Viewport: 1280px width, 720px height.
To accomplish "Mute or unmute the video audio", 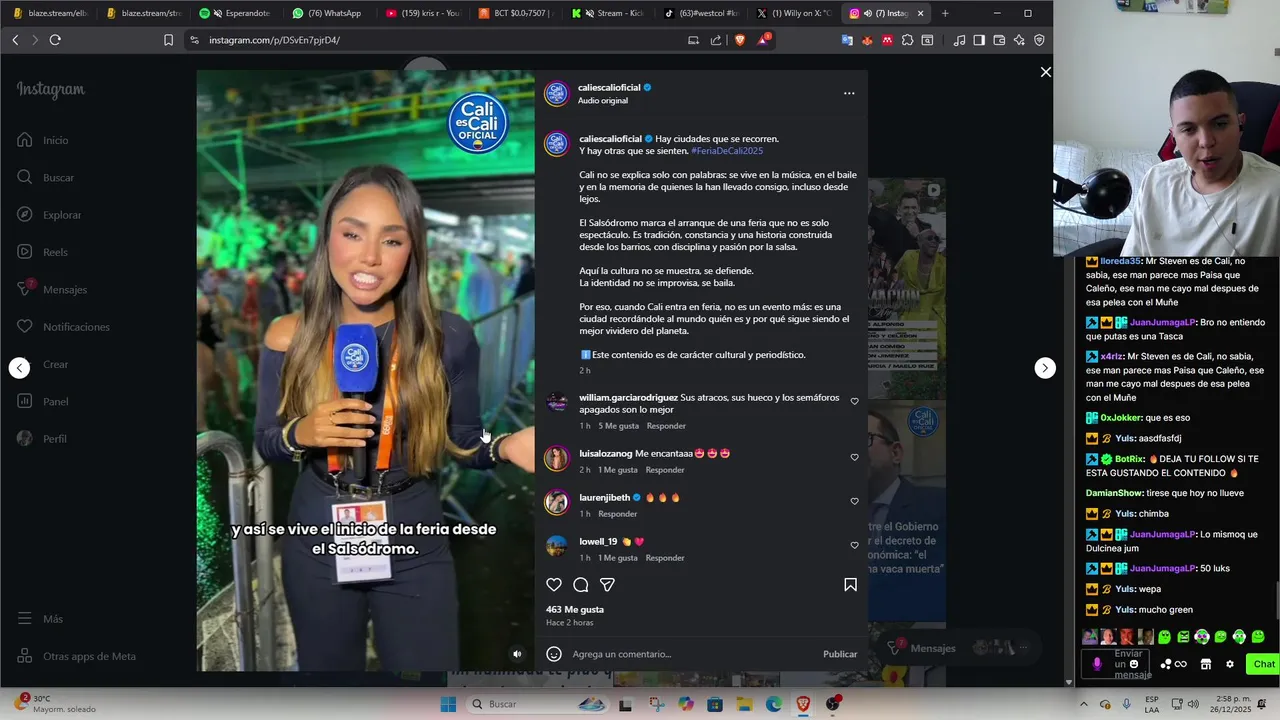I will 517,654.
